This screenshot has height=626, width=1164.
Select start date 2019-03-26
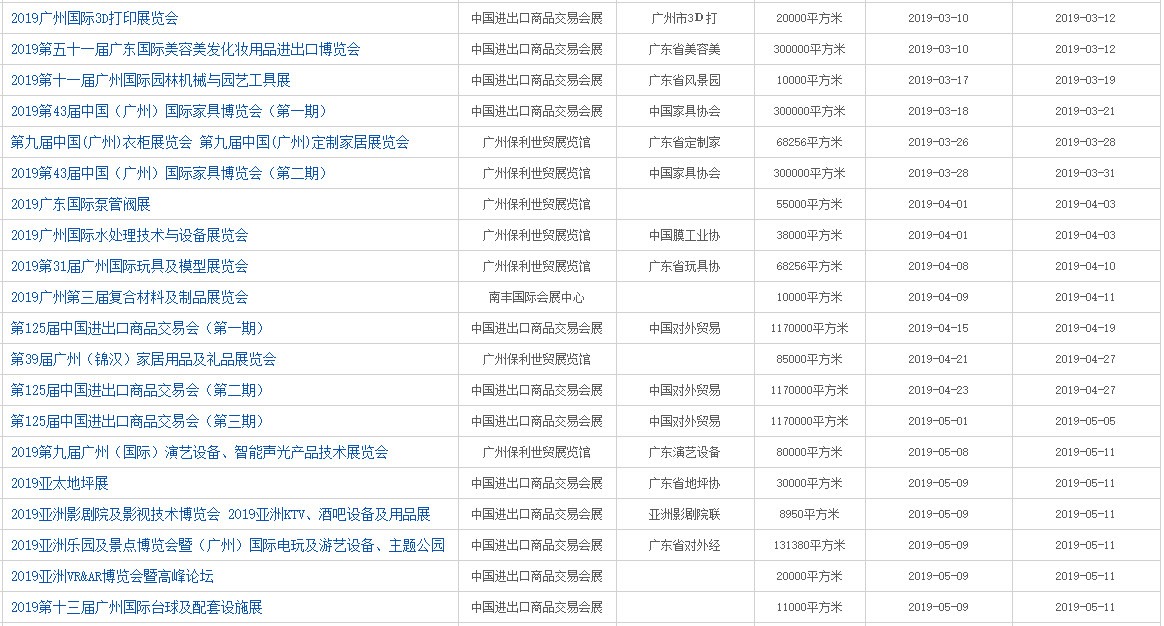click(x=938, y=142)
